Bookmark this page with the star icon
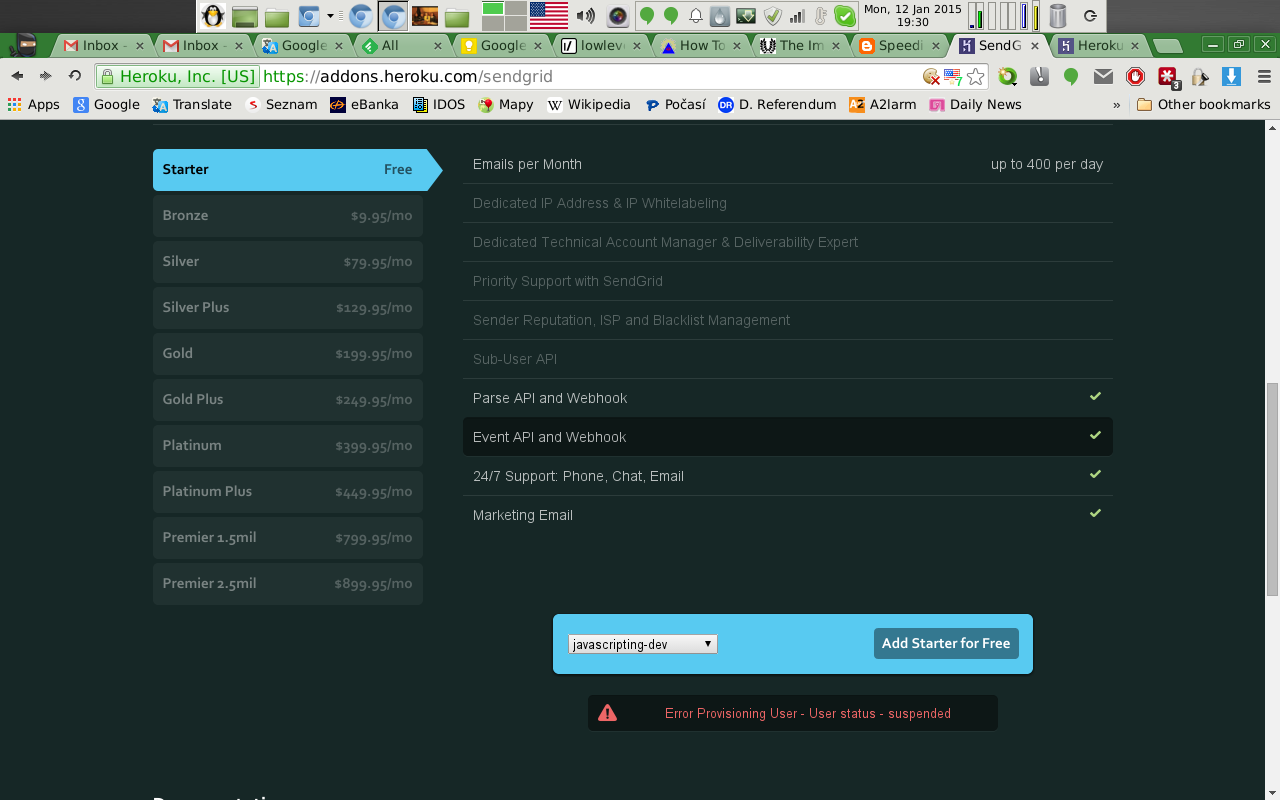The height and width of the screenshot is (800, 1280). coord(975,76)
